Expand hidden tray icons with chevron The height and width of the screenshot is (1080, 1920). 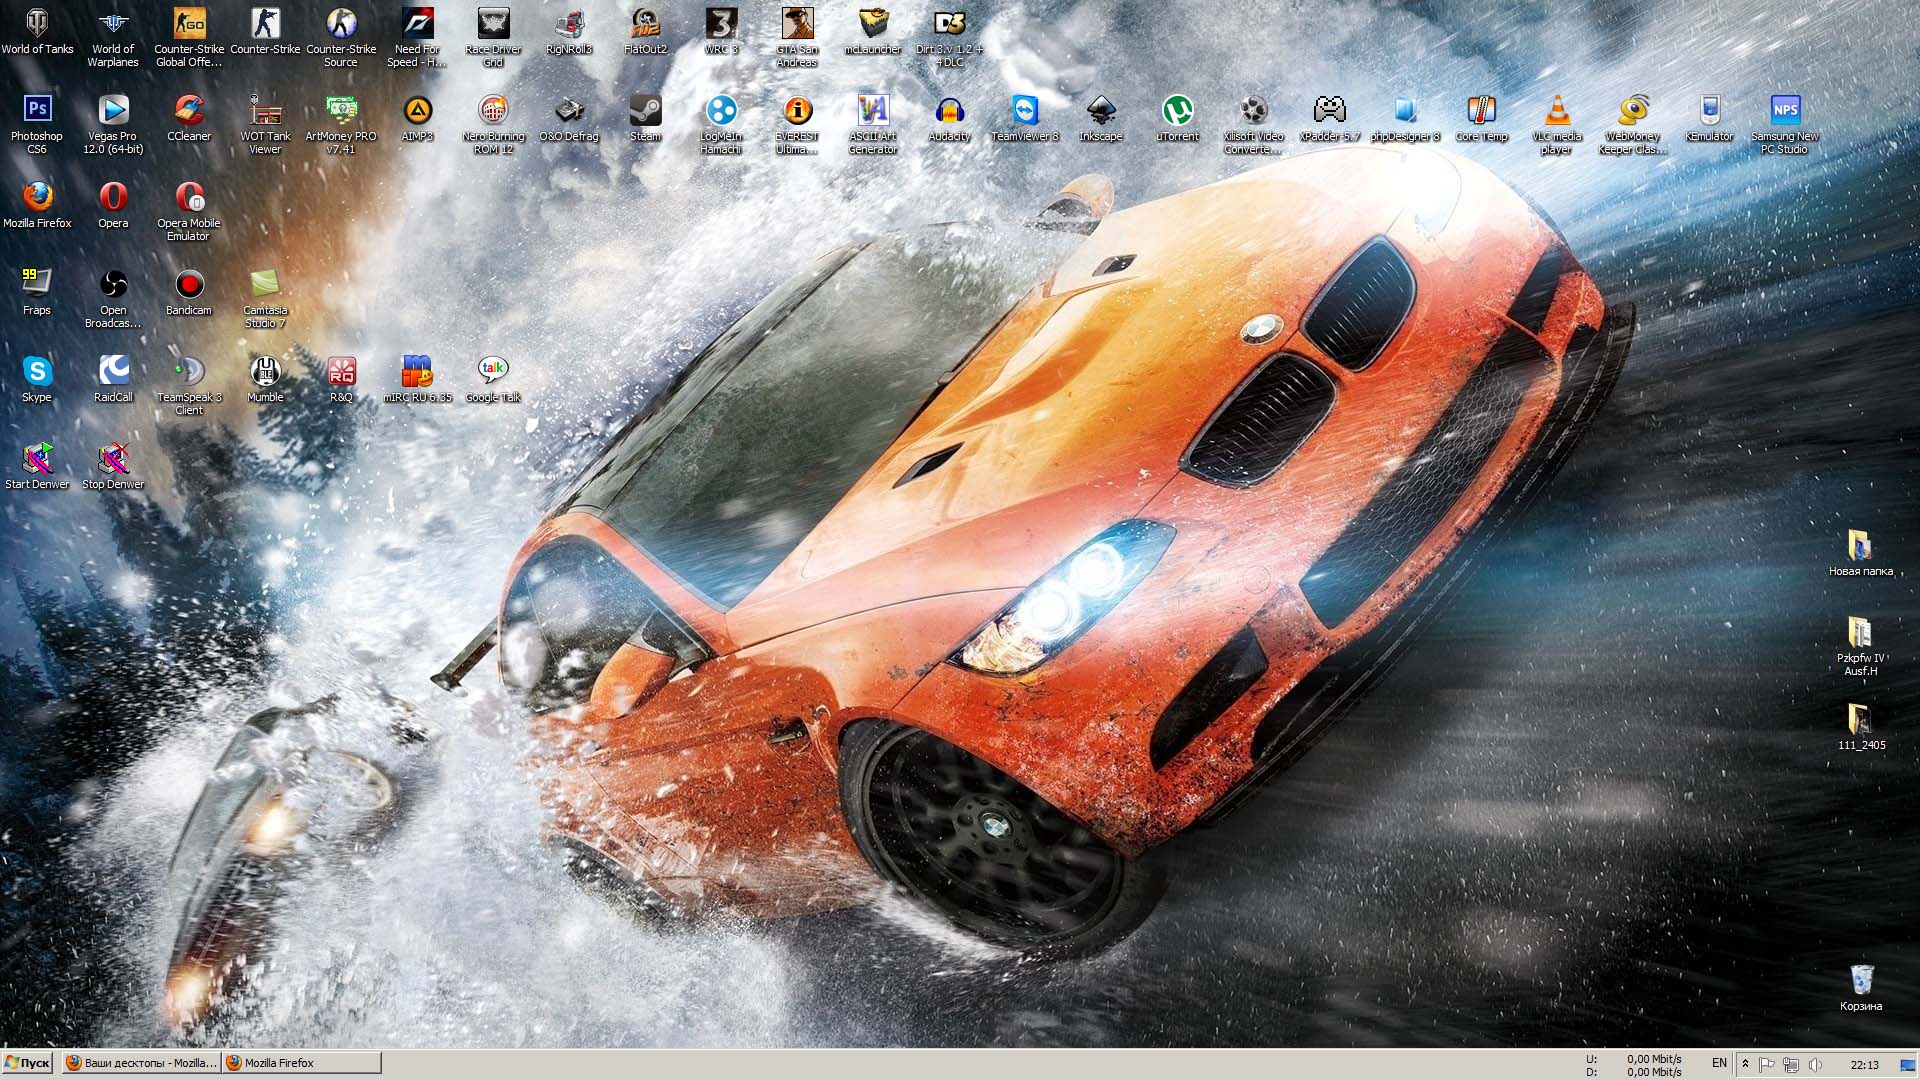click(1746, 1064)
